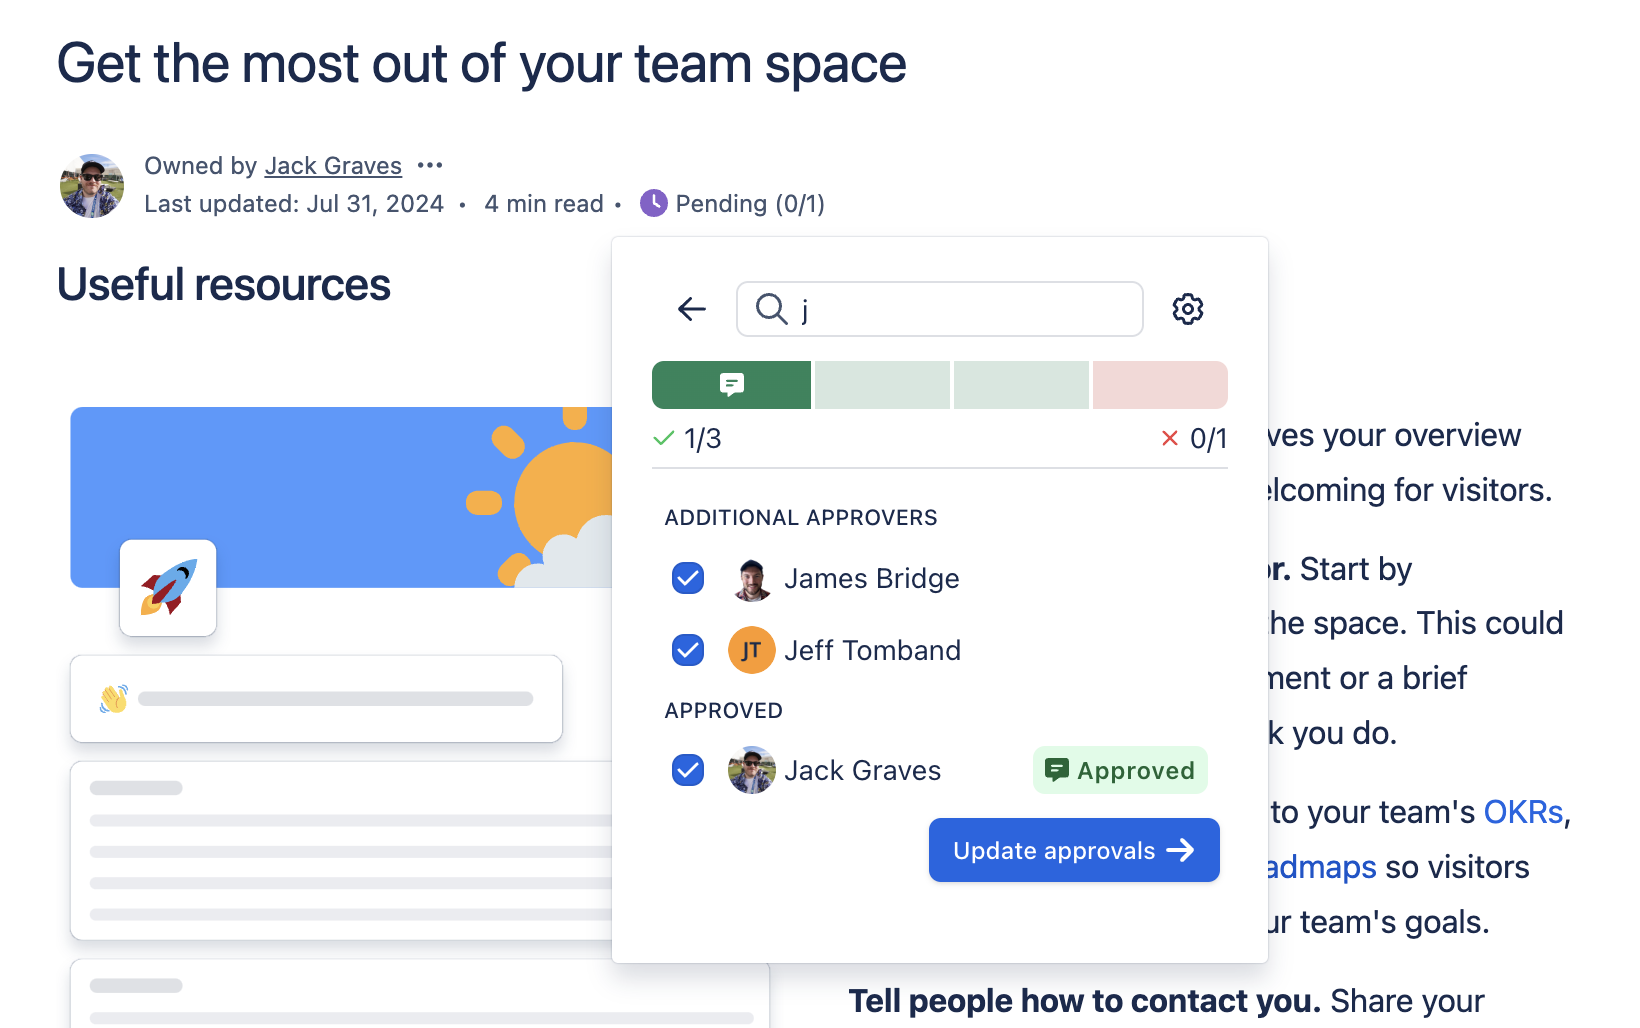
Task: Click the Approved comment badge icon
Action: pyautogui.click(x=1057, y=770)
